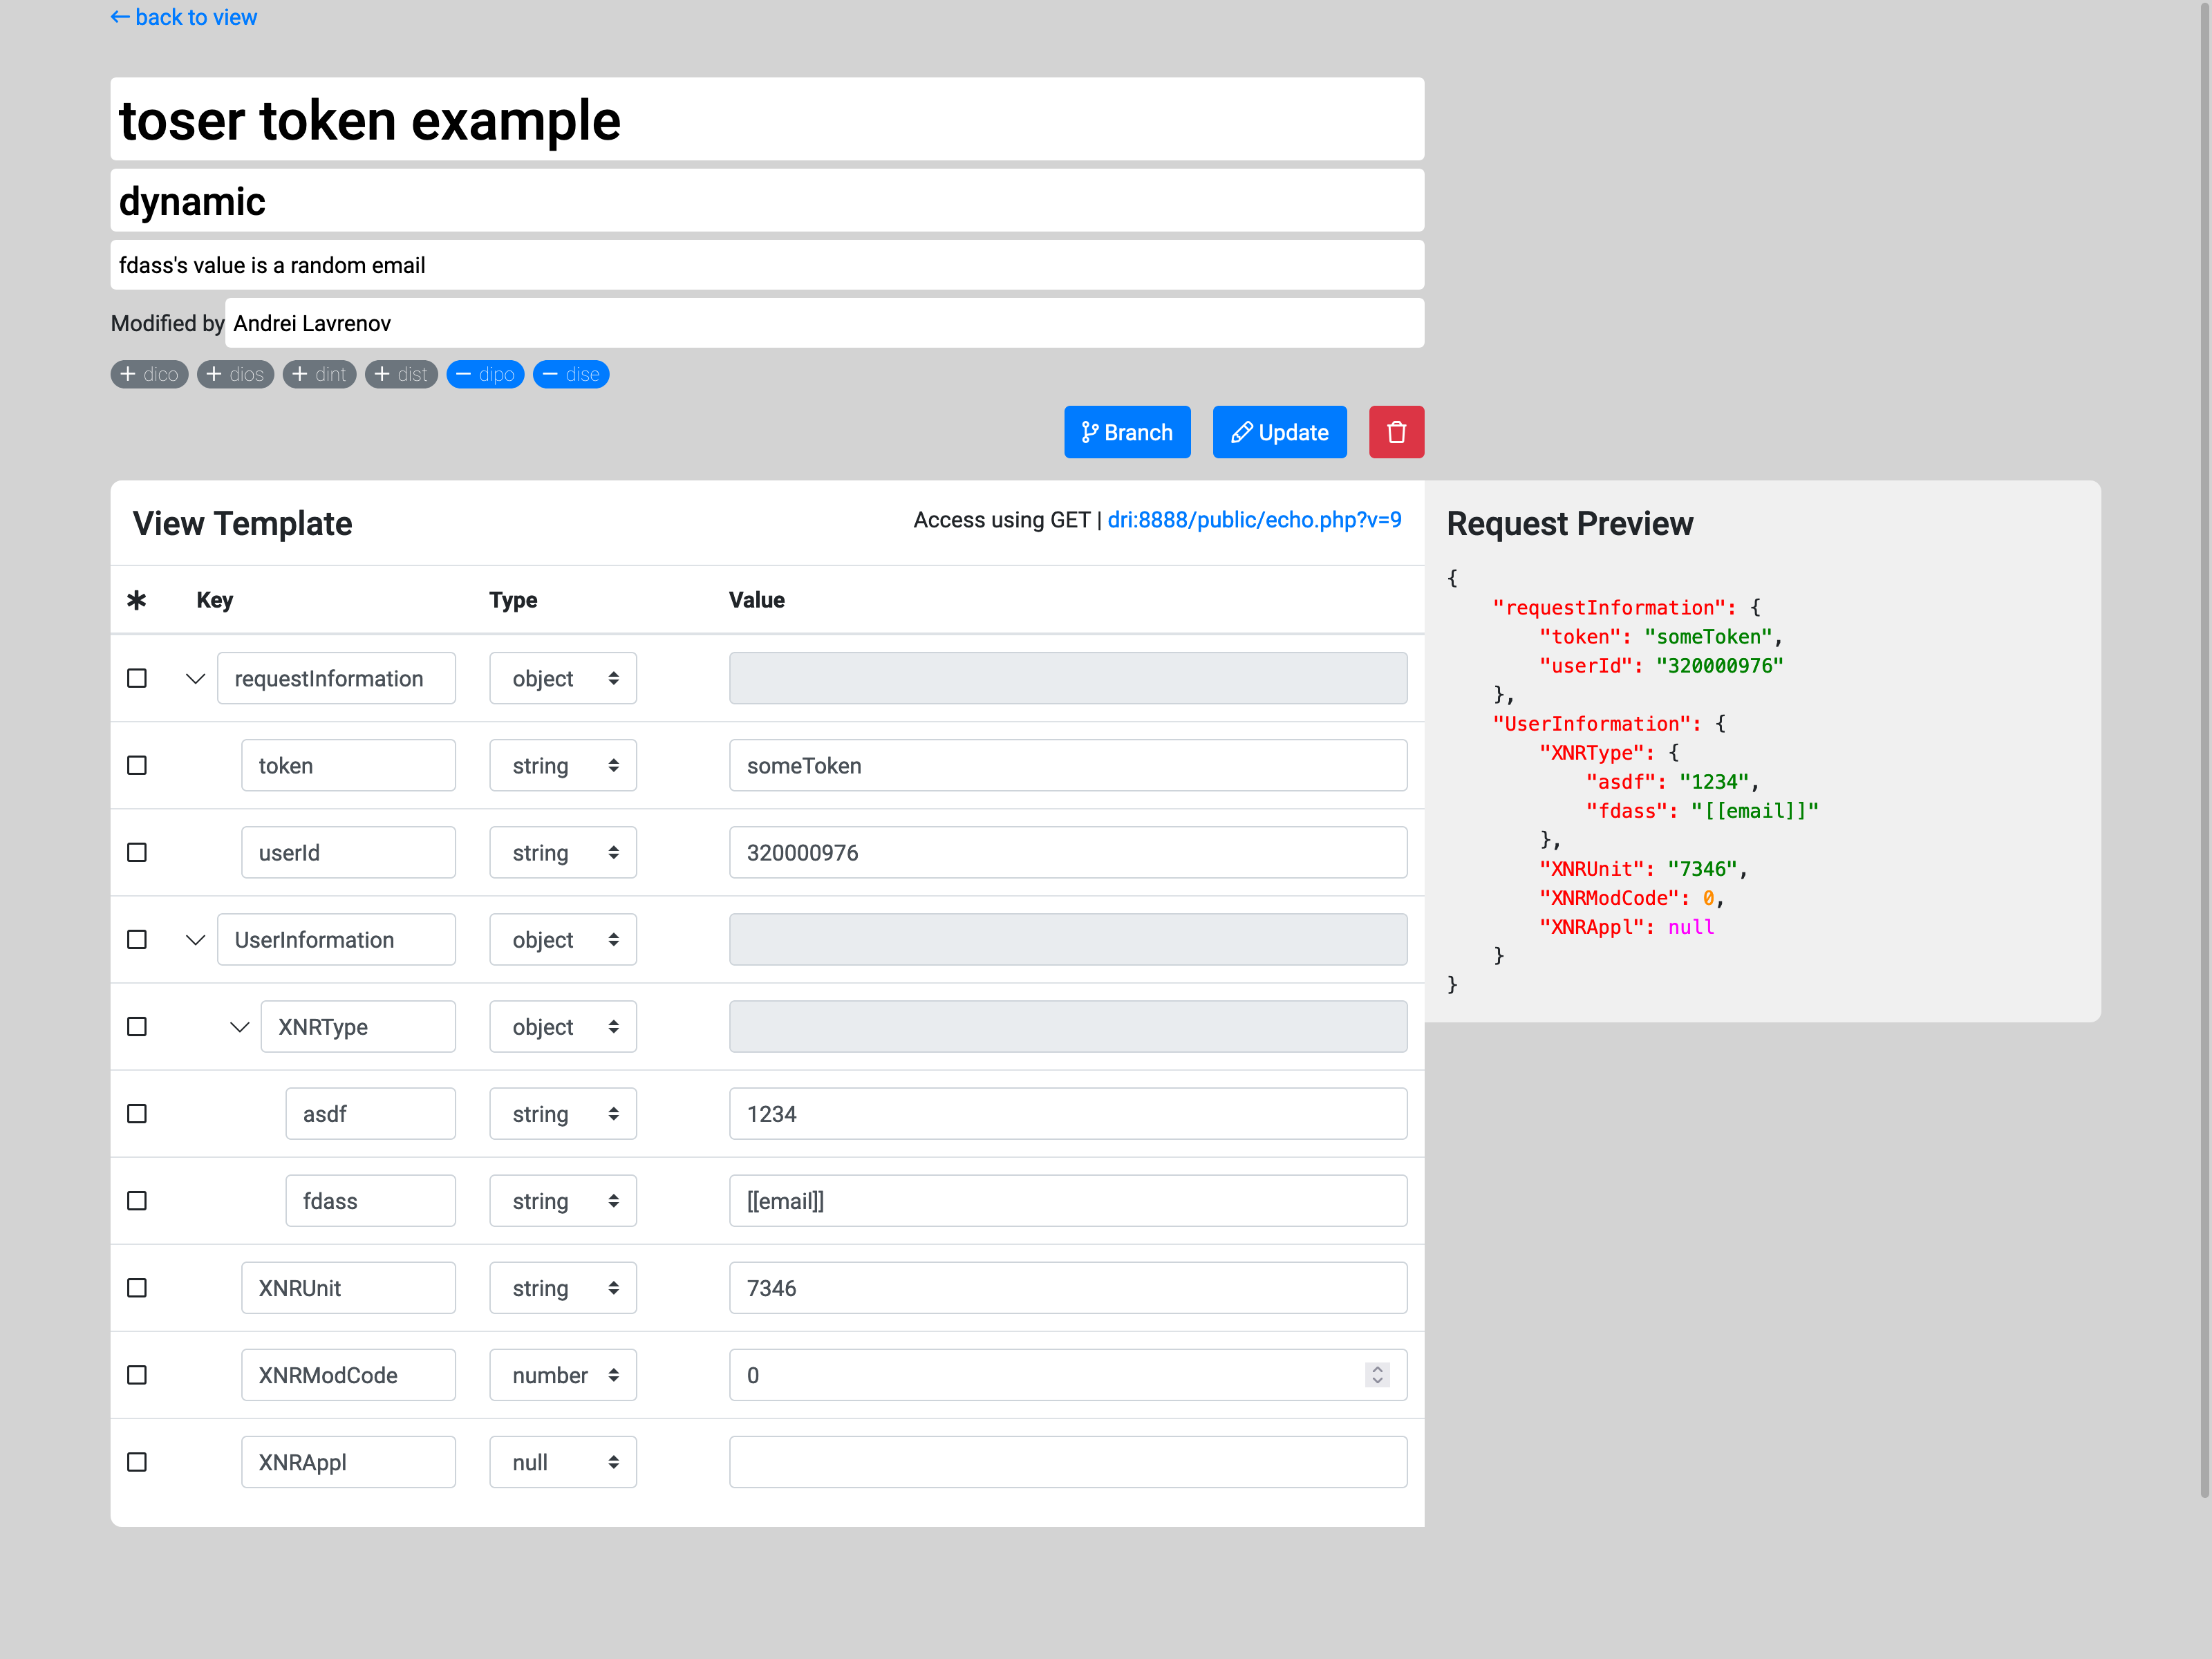This screenshot has width=2212, height=1659.
Task: Go back to view link
Action: (184, 17)
